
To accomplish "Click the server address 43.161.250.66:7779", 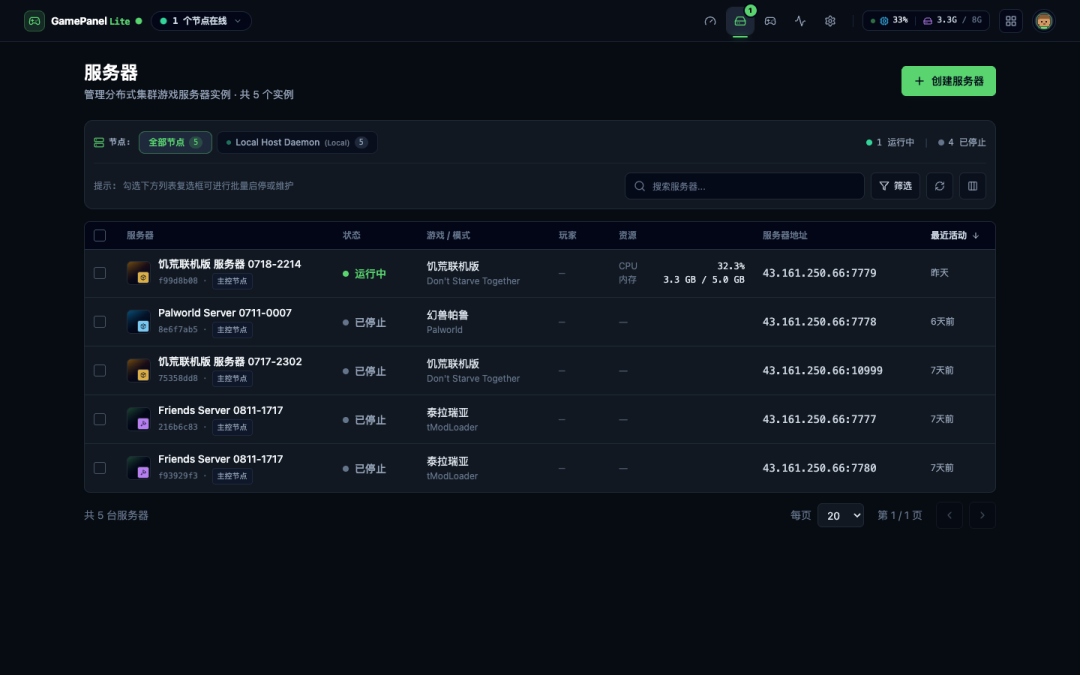I will click(819, 273).
